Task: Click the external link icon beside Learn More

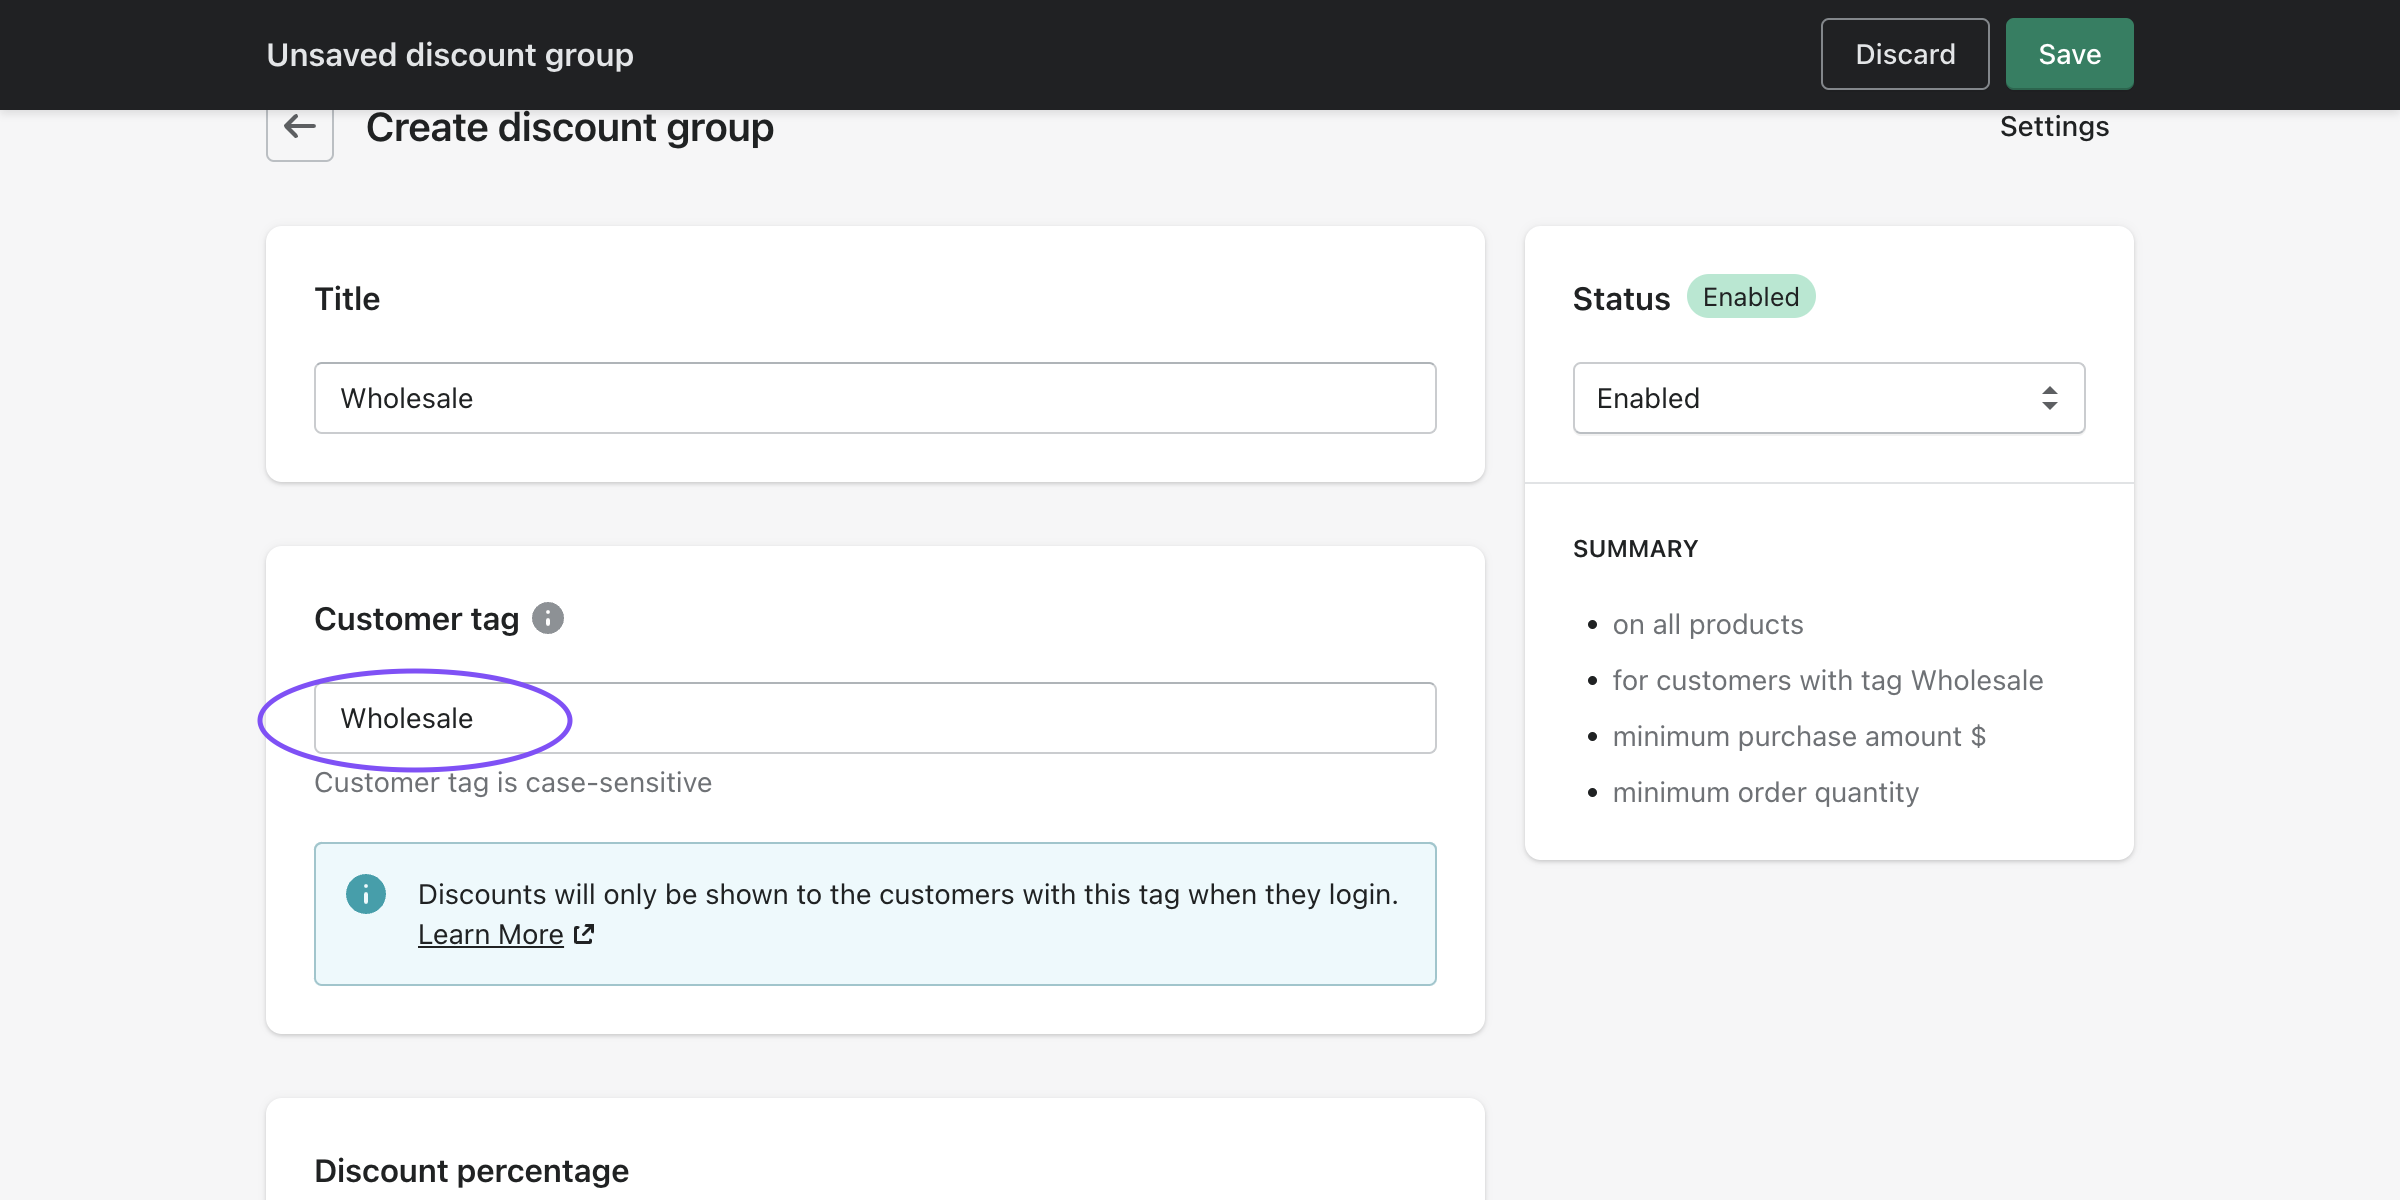Action: click(x=584, y=934)
